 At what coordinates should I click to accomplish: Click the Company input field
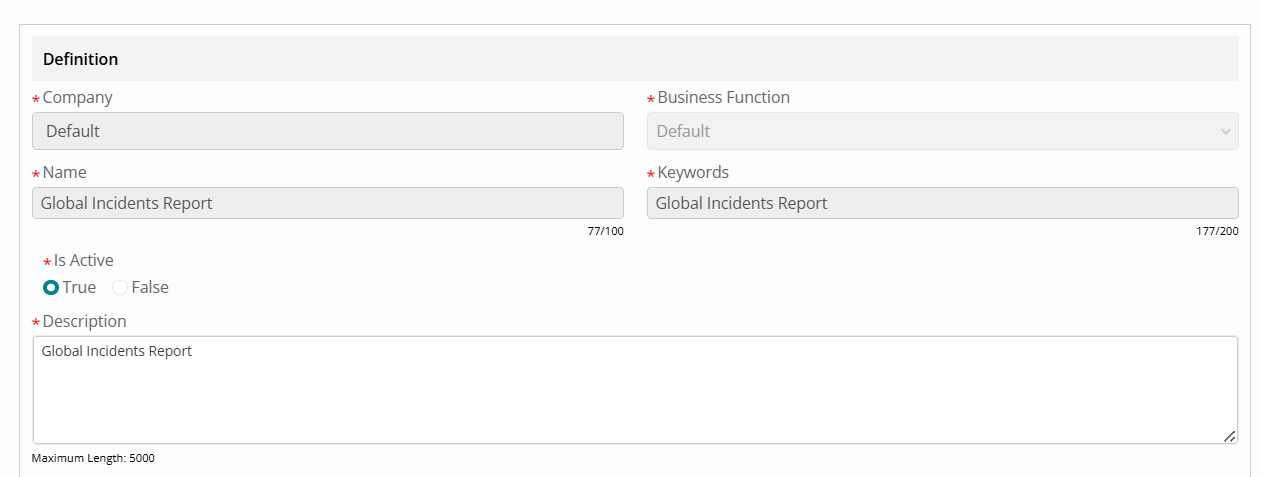pyautogui.click(x=328, y=131)
